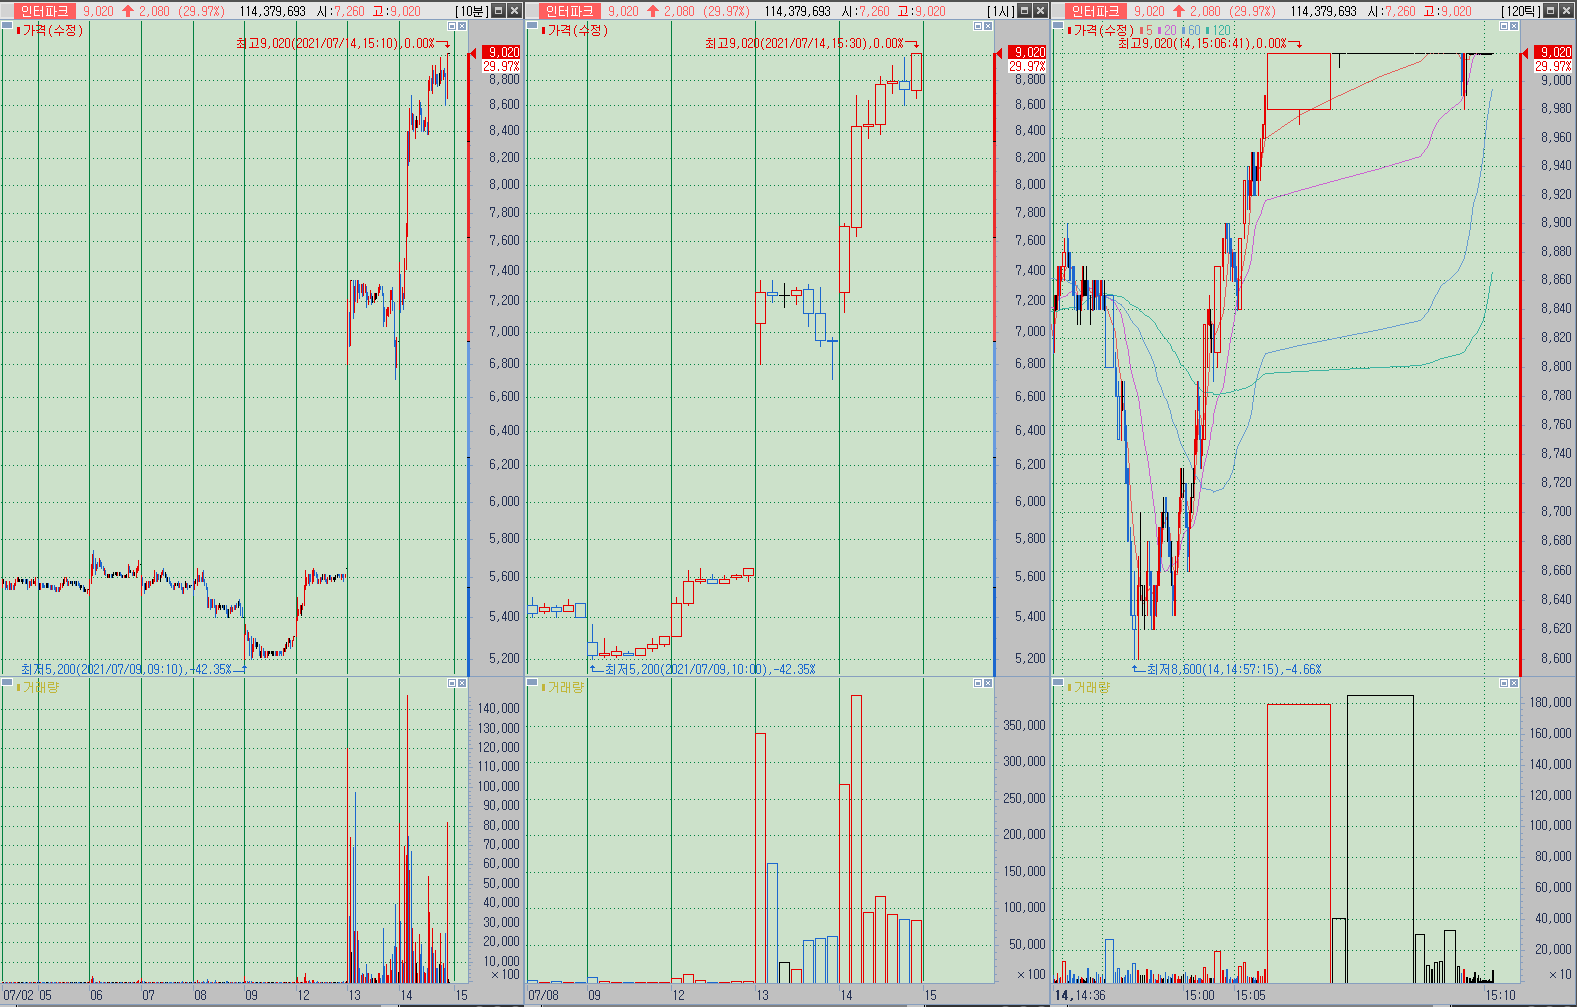Click price pane corner icon in 1시 chart
This screenshot has width=1577, height=1007.
tap(532, 26)
